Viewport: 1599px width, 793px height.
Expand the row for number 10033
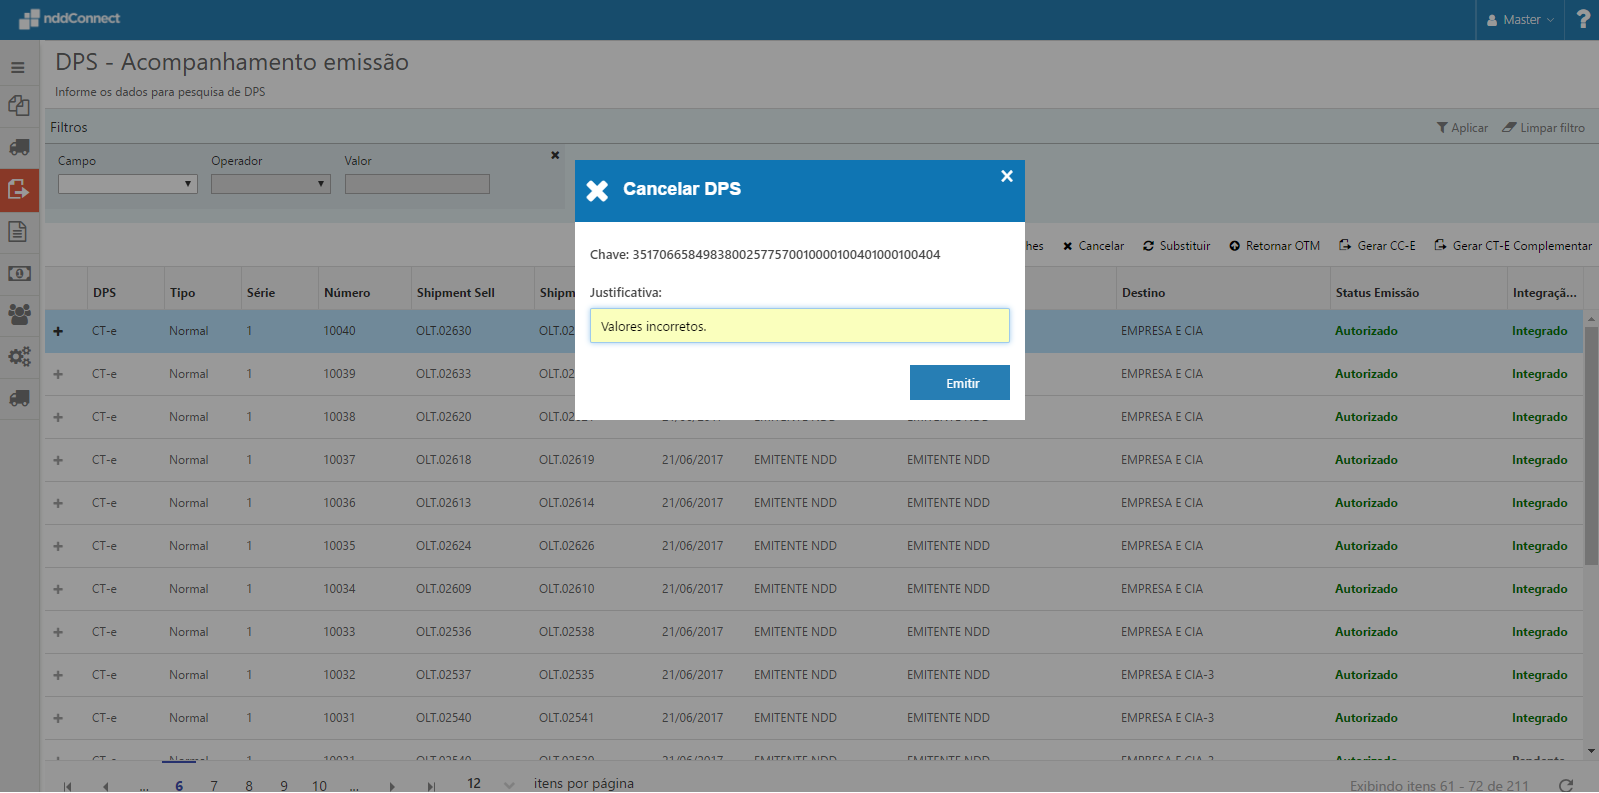tap(58, 632)
